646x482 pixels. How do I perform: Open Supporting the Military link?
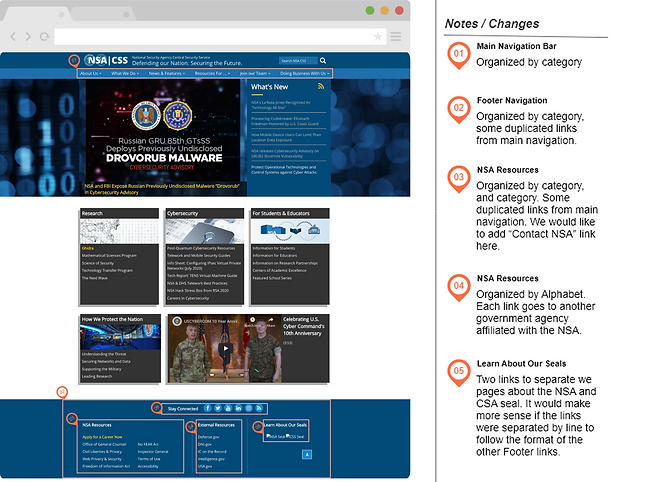[x=101, y=369]
